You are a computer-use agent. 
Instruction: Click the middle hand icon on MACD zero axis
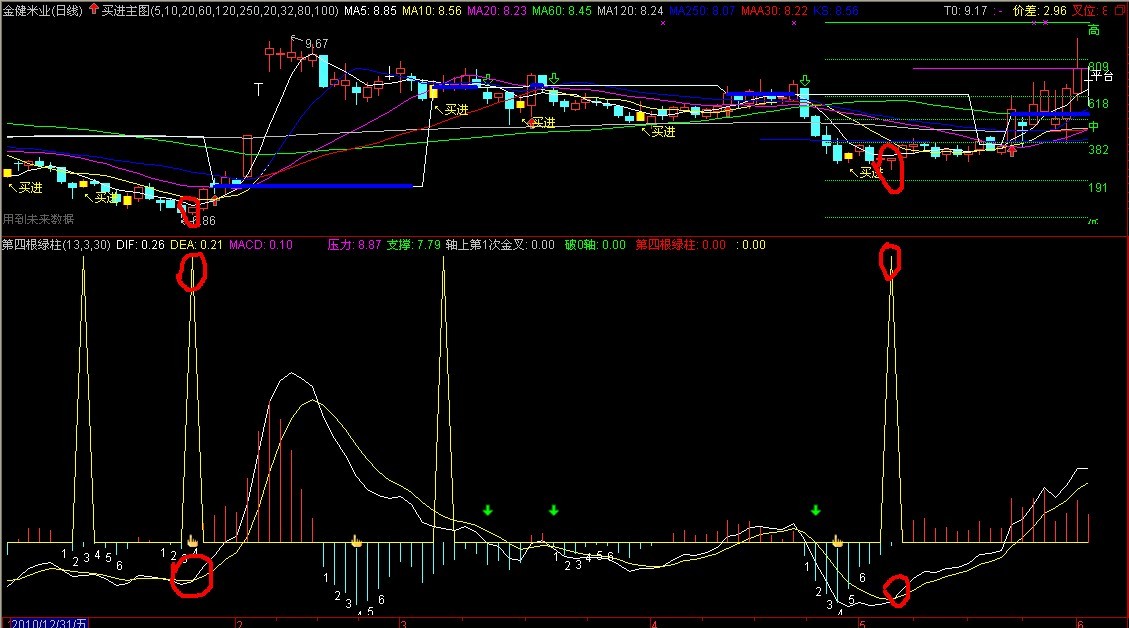(x=355, y=541)
